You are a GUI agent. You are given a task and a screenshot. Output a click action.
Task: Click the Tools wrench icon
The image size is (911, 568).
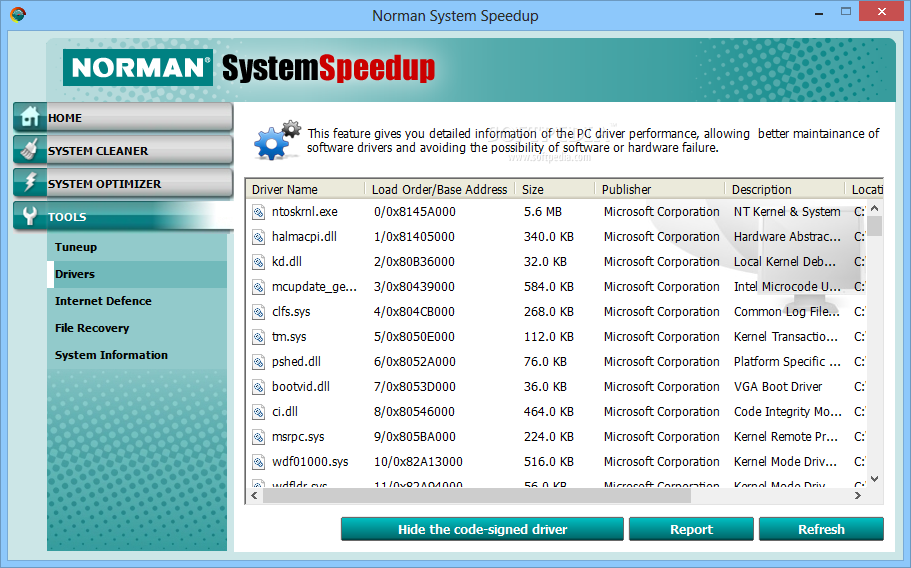click(29, 216)
